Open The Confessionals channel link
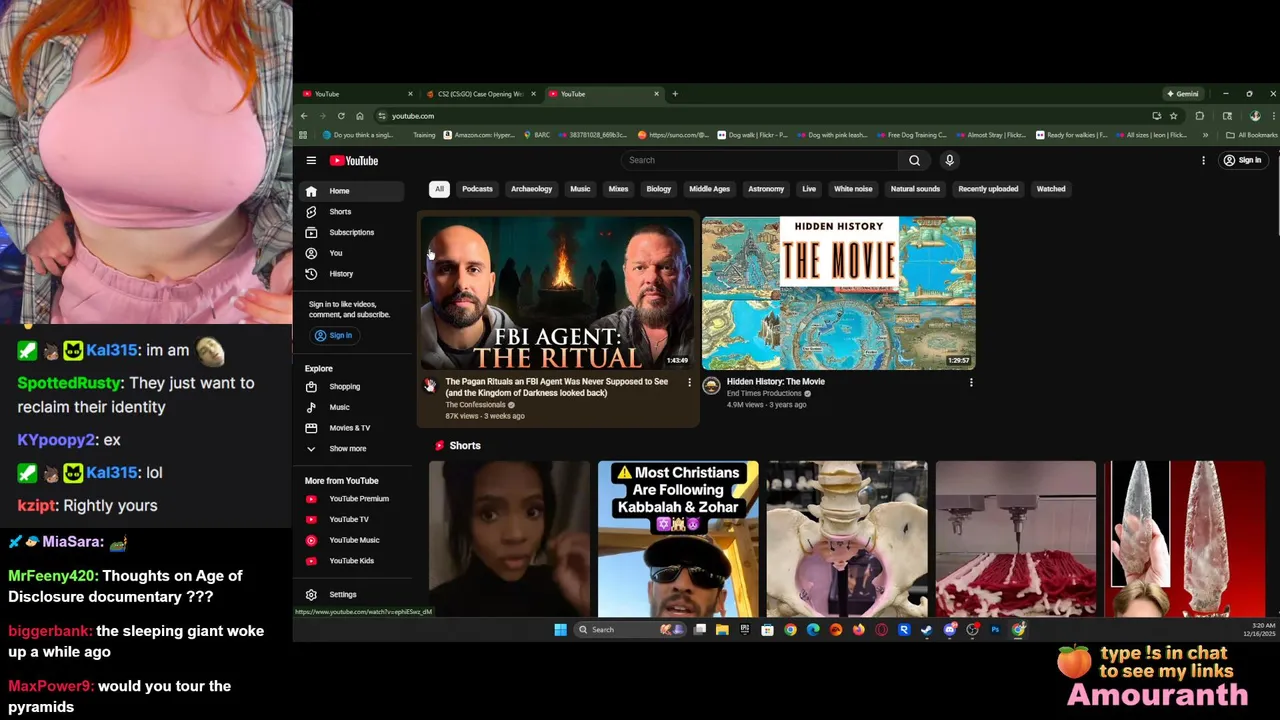The image size is (1280, 720). (x=476, y=405)
